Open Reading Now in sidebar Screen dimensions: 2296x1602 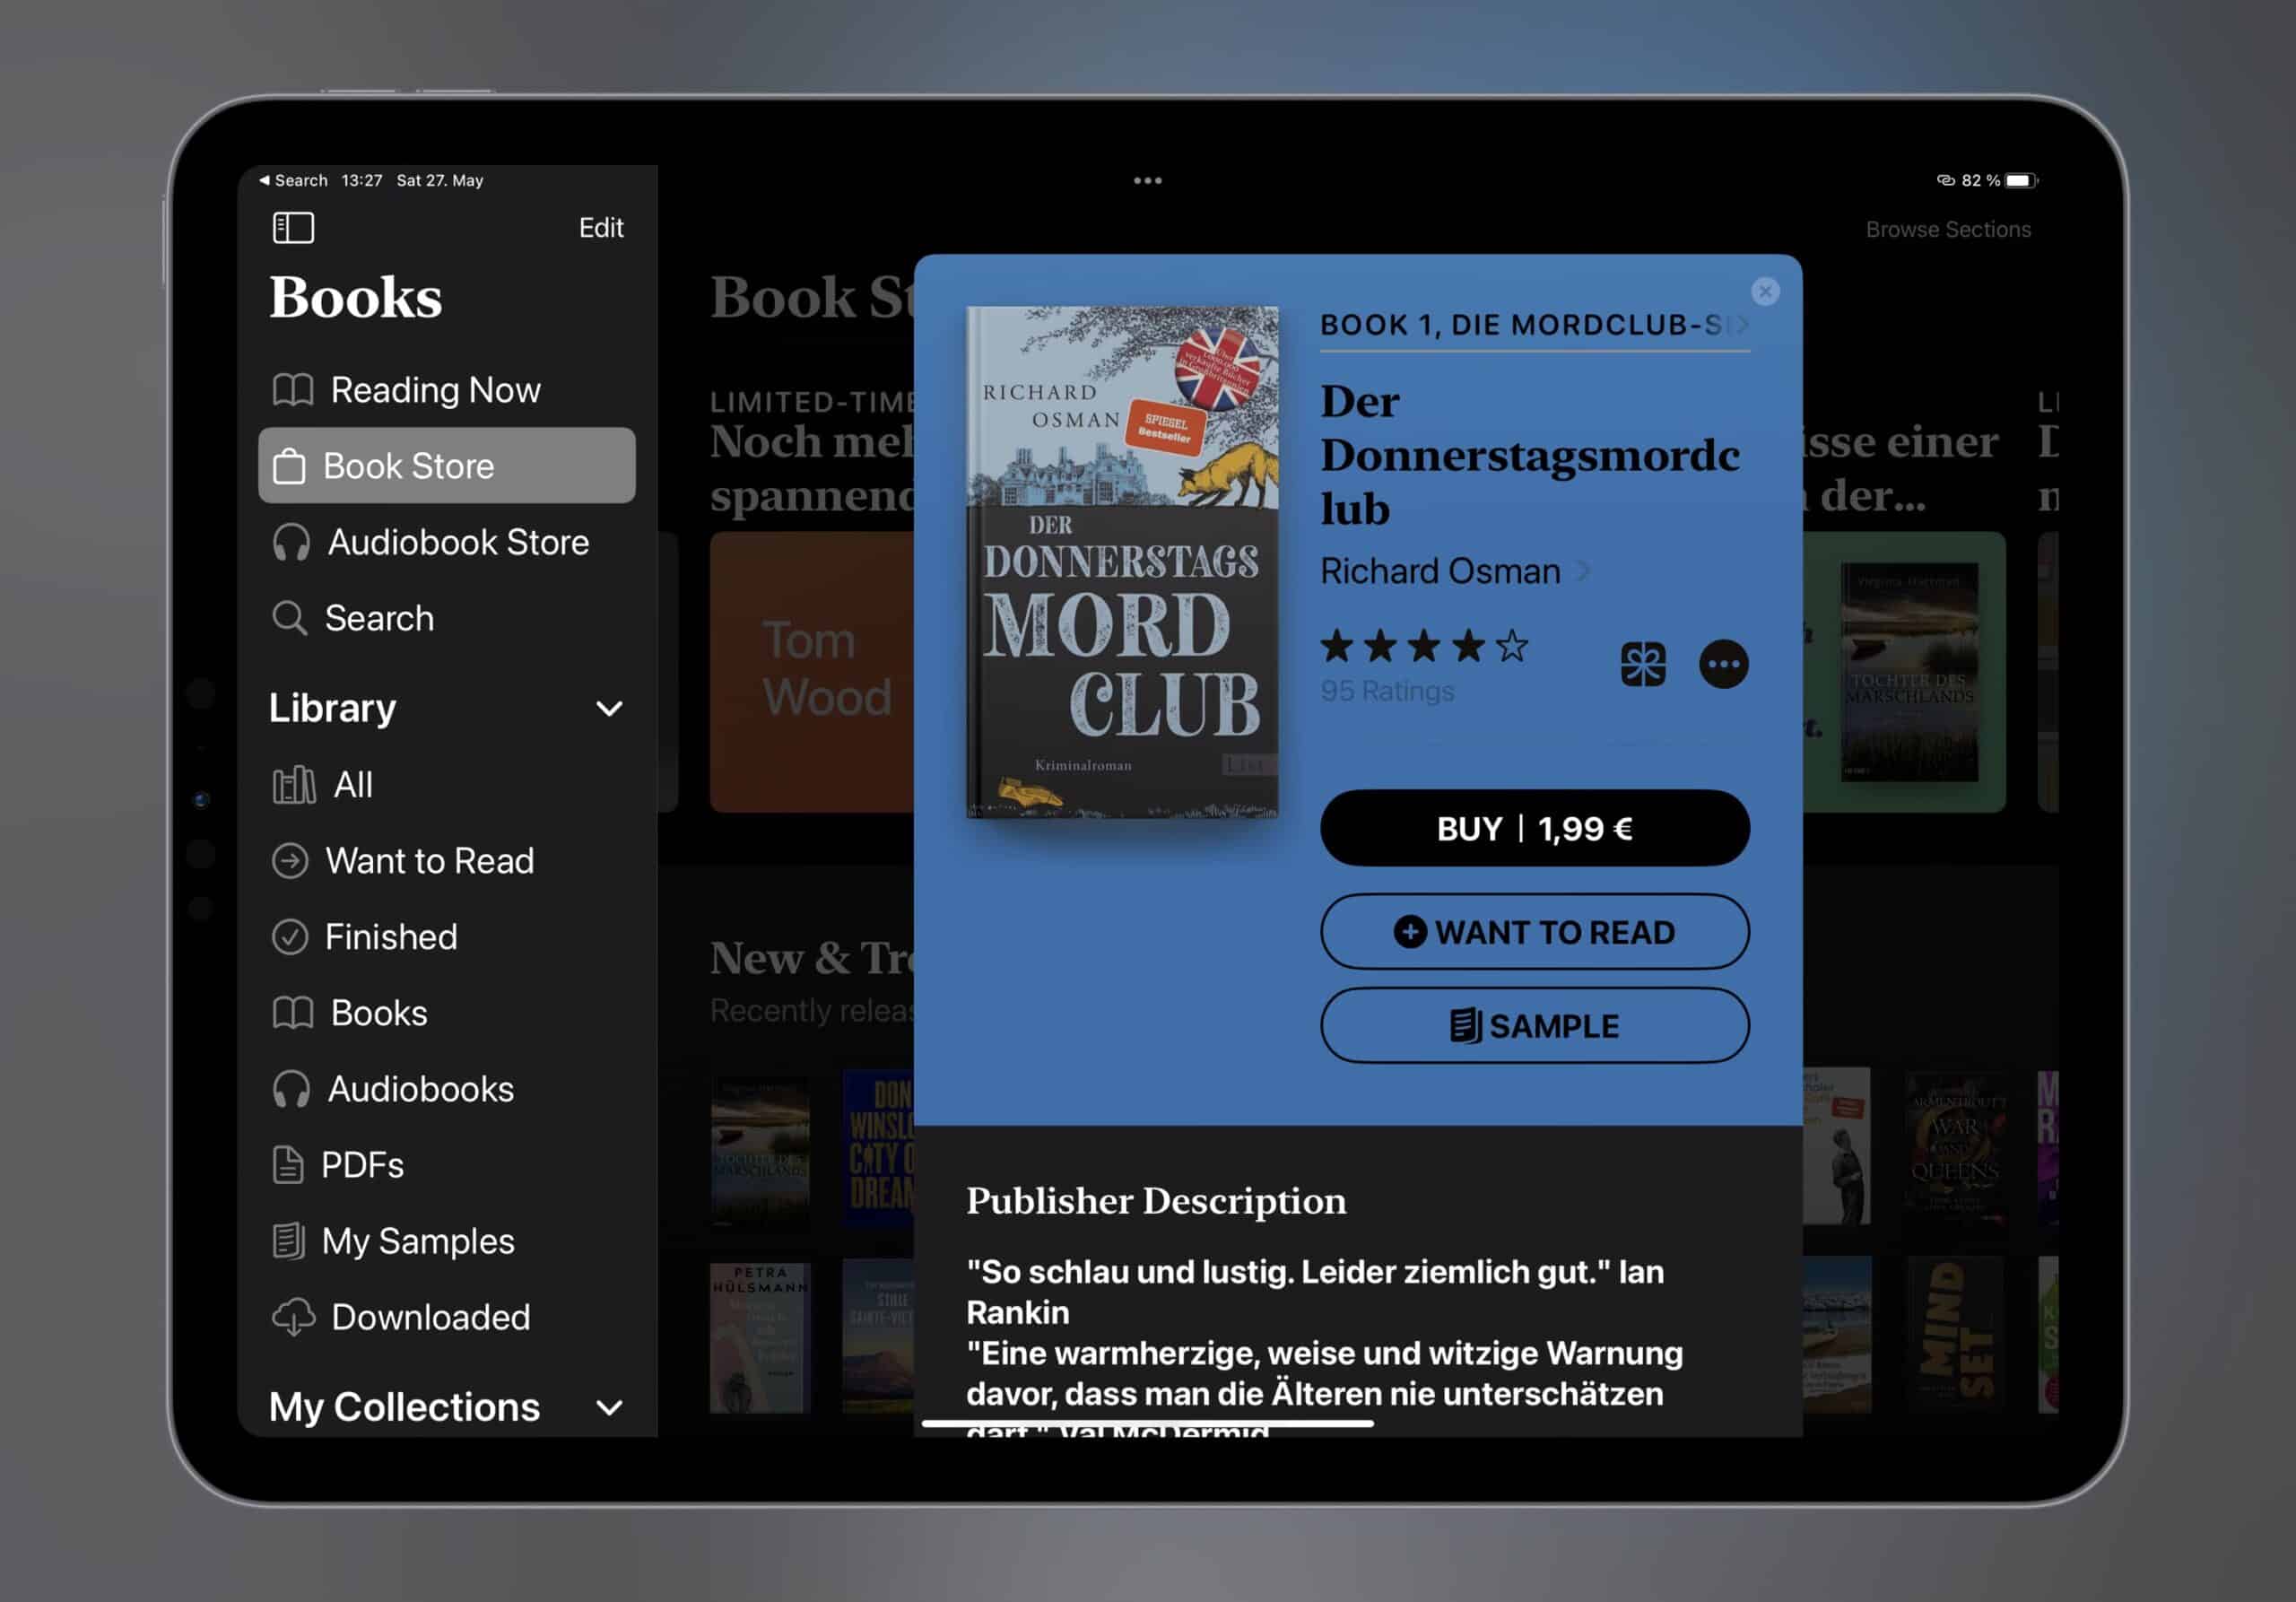(x=446, y=390)
